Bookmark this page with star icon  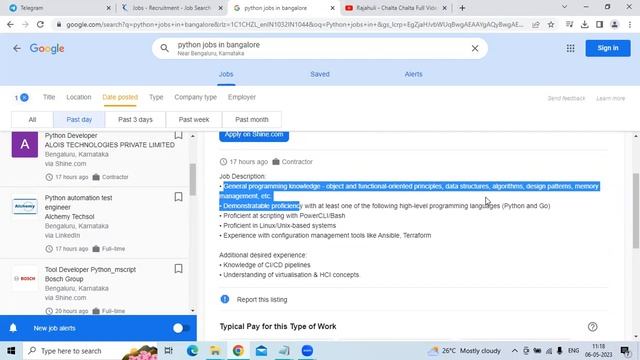551,24
